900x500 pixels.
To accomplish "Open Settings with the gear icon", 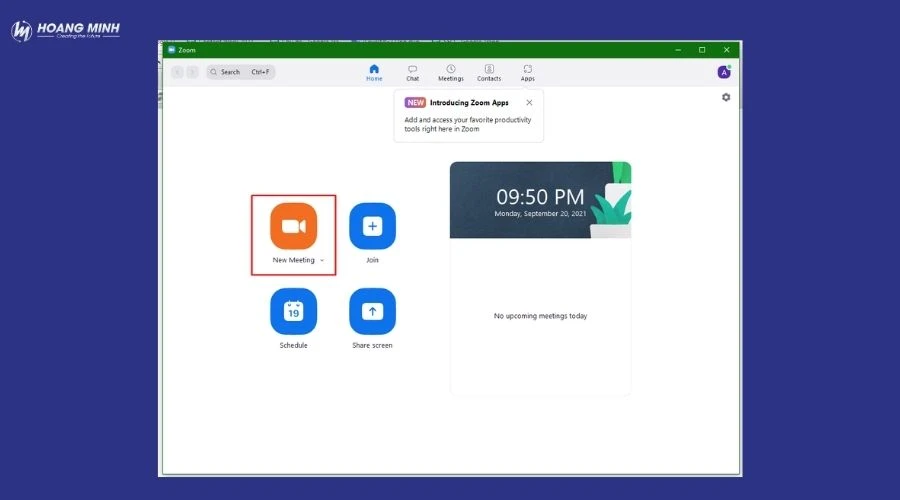I will click(x=726, y=98).
